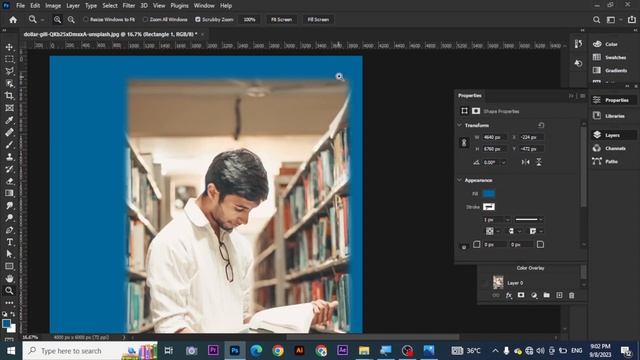Select the Crop tool
This screenshot has height=360, width=640.
pyautogui.click(x=9, y=96)
